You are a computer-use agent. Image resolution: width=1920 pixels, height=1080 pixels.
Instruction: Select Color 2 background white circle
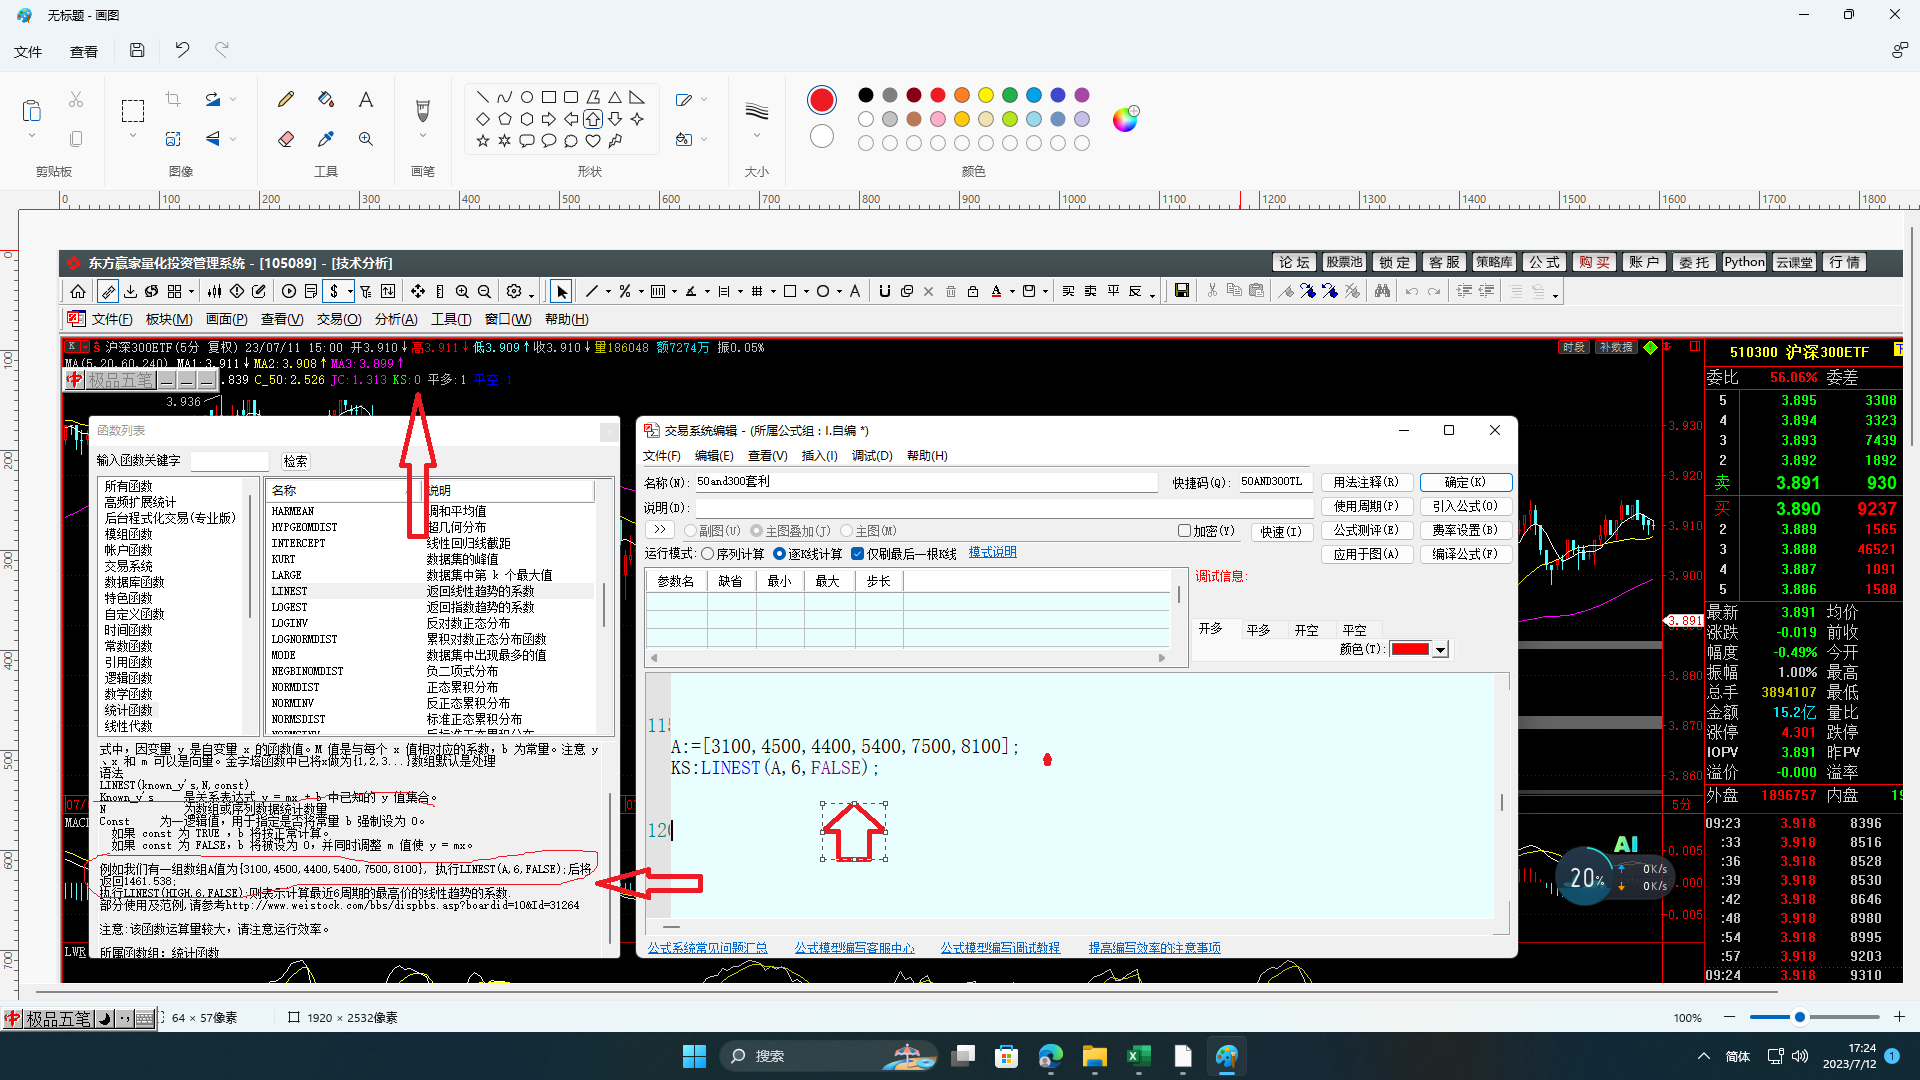coord(822,136)
